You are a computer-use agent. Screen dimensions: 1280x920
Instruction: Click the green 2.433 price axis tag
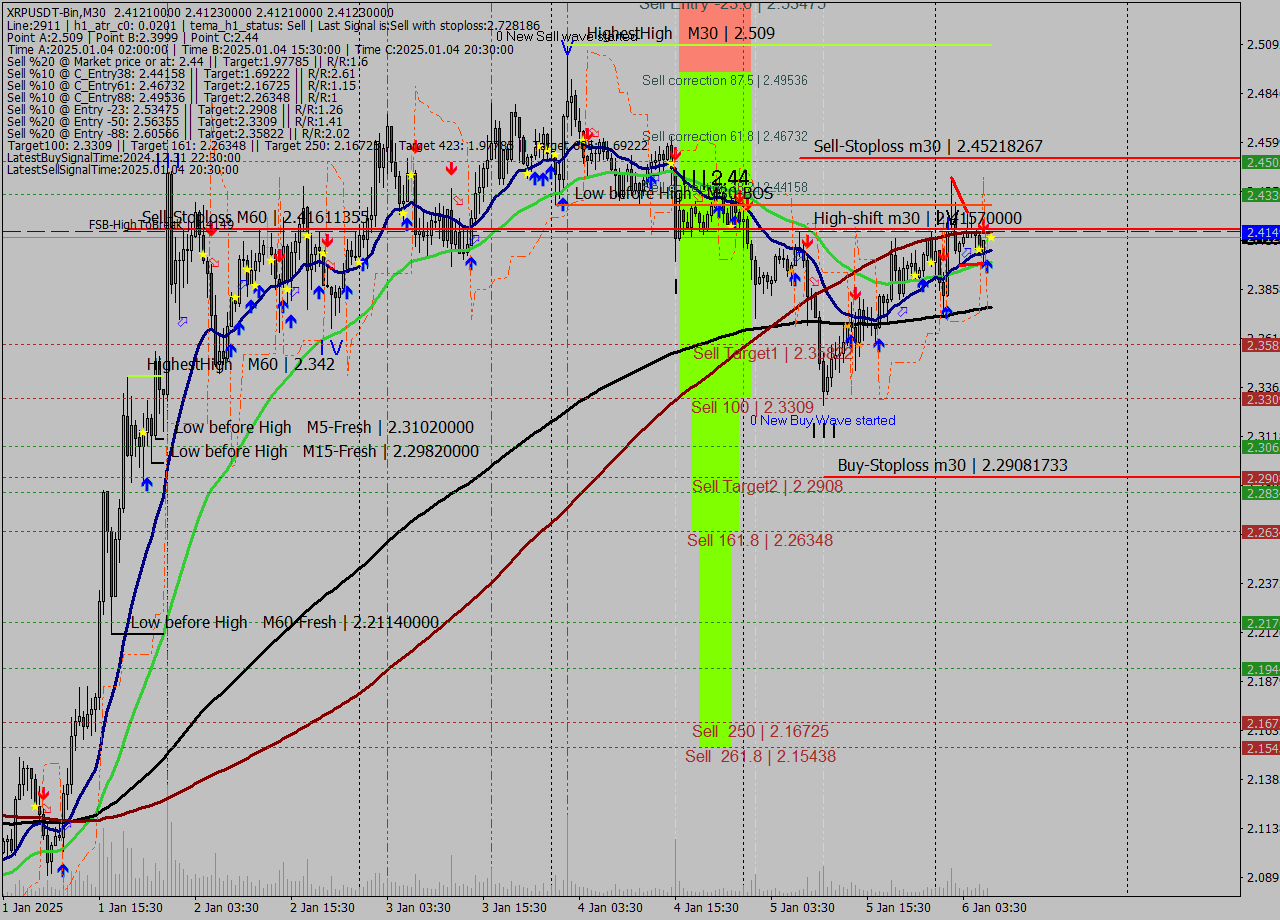point(1260,194)
